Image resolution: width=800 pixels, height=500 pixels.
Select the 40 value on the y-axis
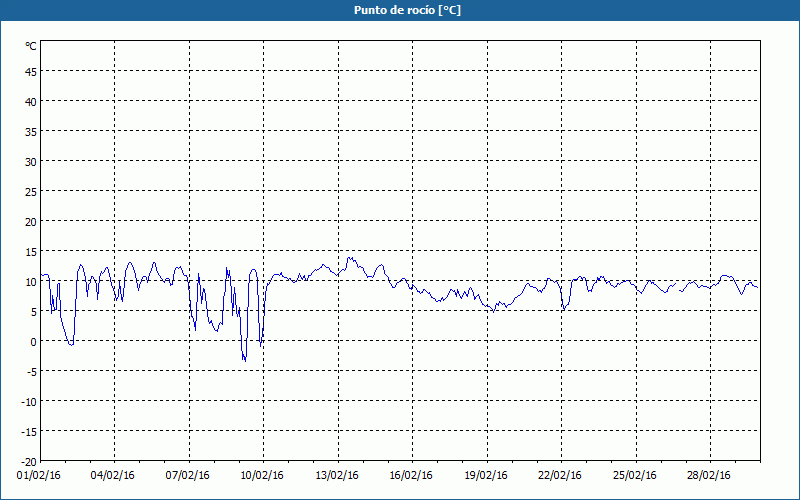[x=31, y=102]
